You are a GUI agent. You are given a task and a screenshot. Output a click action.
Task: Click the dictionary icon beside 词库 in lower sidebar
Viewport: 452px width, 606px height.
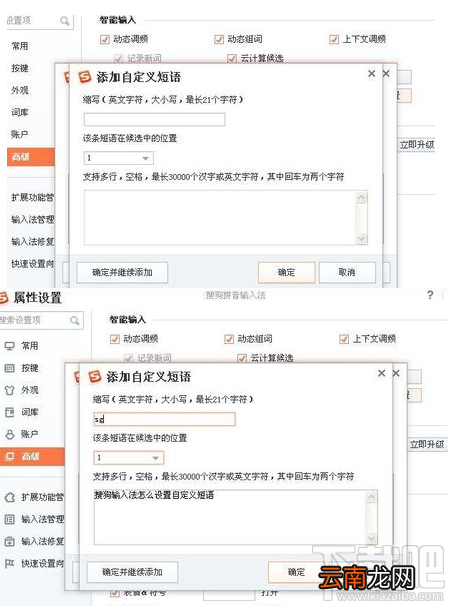(x=9, y=412)
